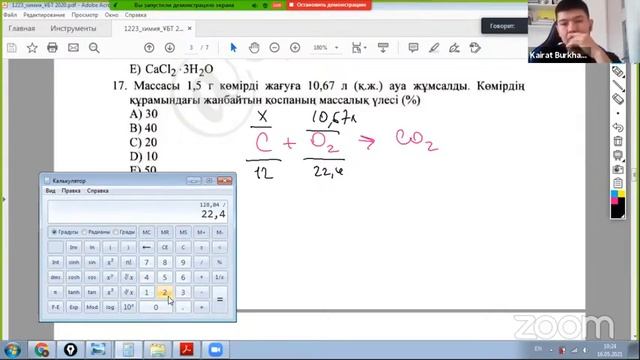Select the Грады radio button in calculator
Viewport: 640px width, 360px height.
[116, 232]
